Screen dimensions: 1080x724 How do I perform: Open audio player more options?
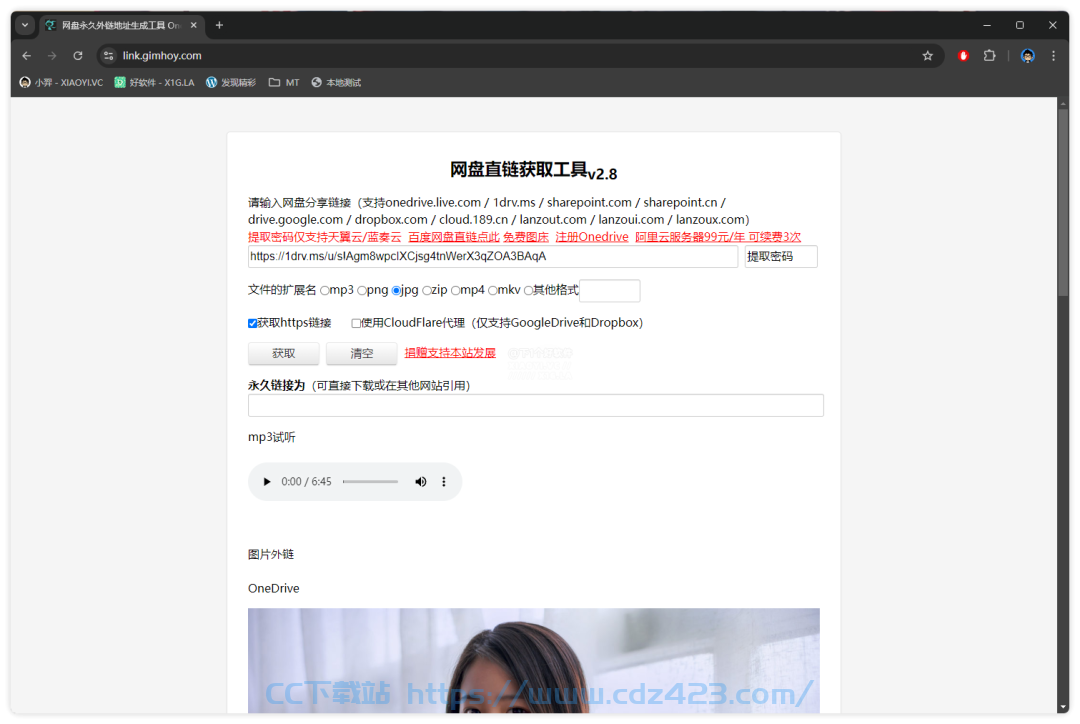point(444,482)
